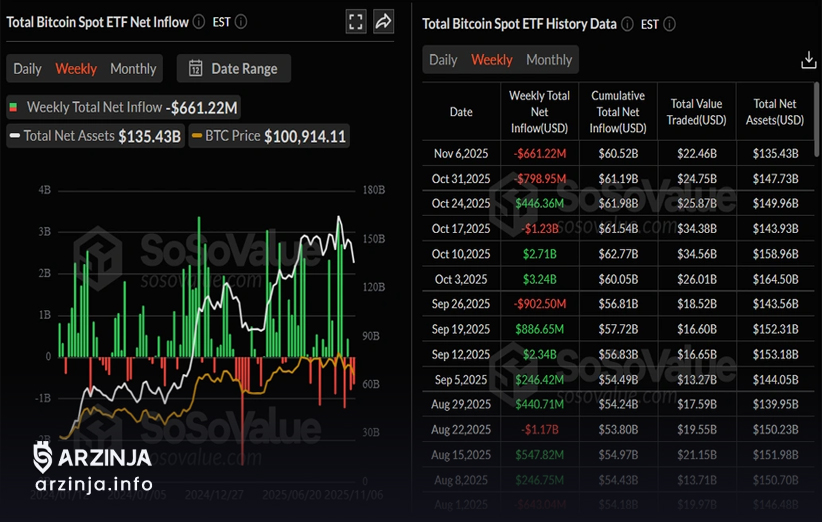The width and height of the screenshot is (822, 522).
Task: Click info icon next to chart EST label
Action: [240, 21]
